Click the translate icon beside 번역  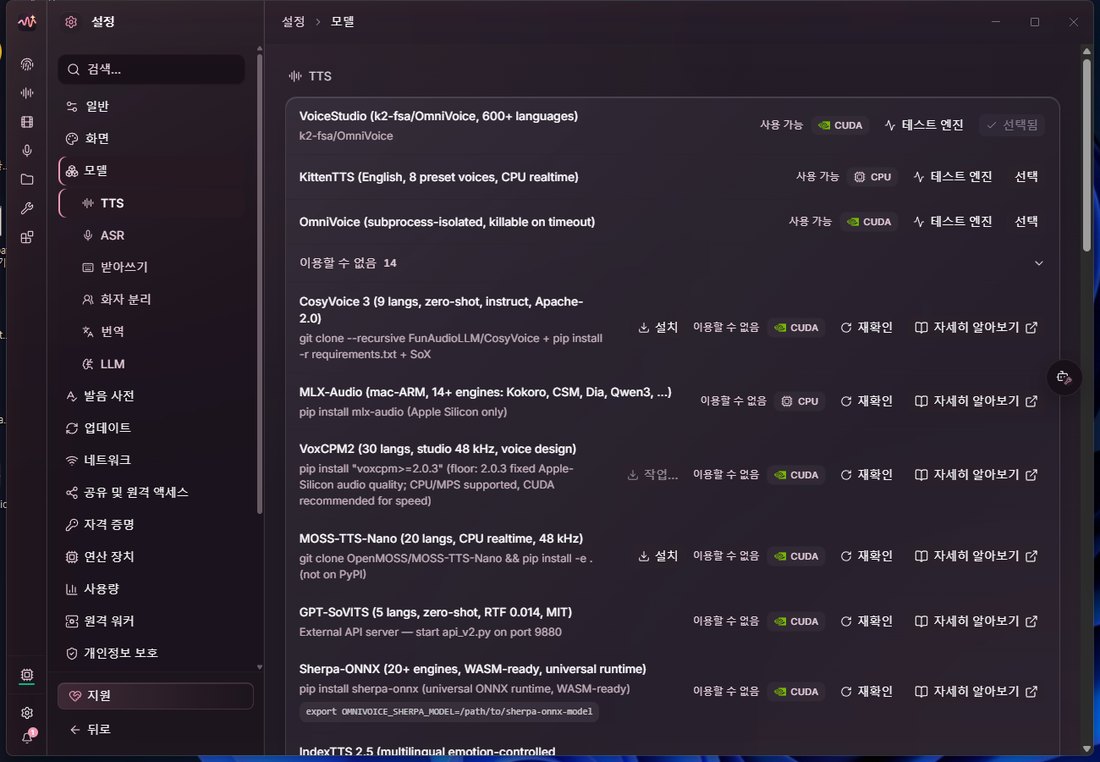coord(88,332)
